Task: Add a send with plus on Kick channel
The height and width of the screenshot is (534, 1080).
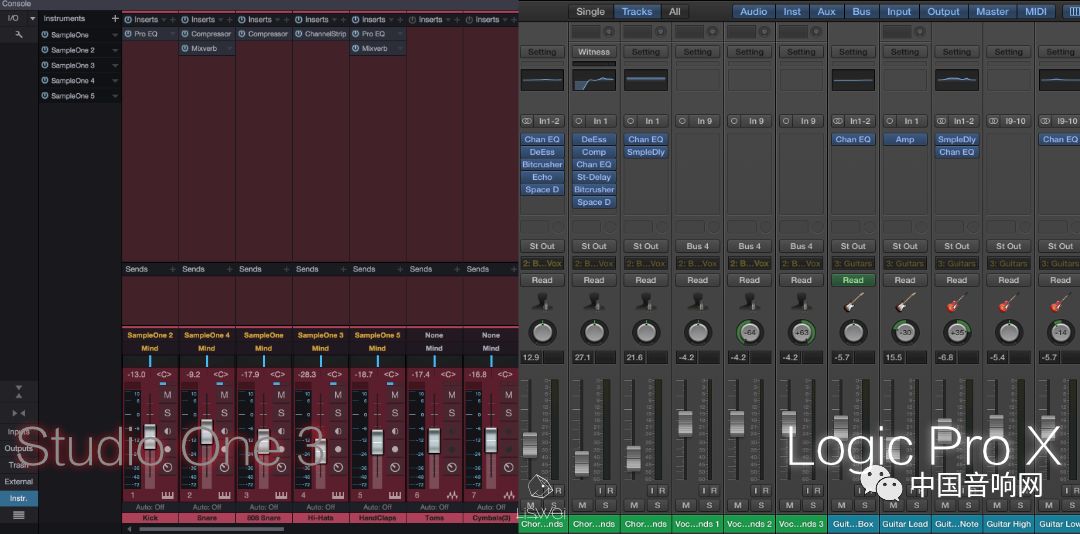Action: (172, 269)
